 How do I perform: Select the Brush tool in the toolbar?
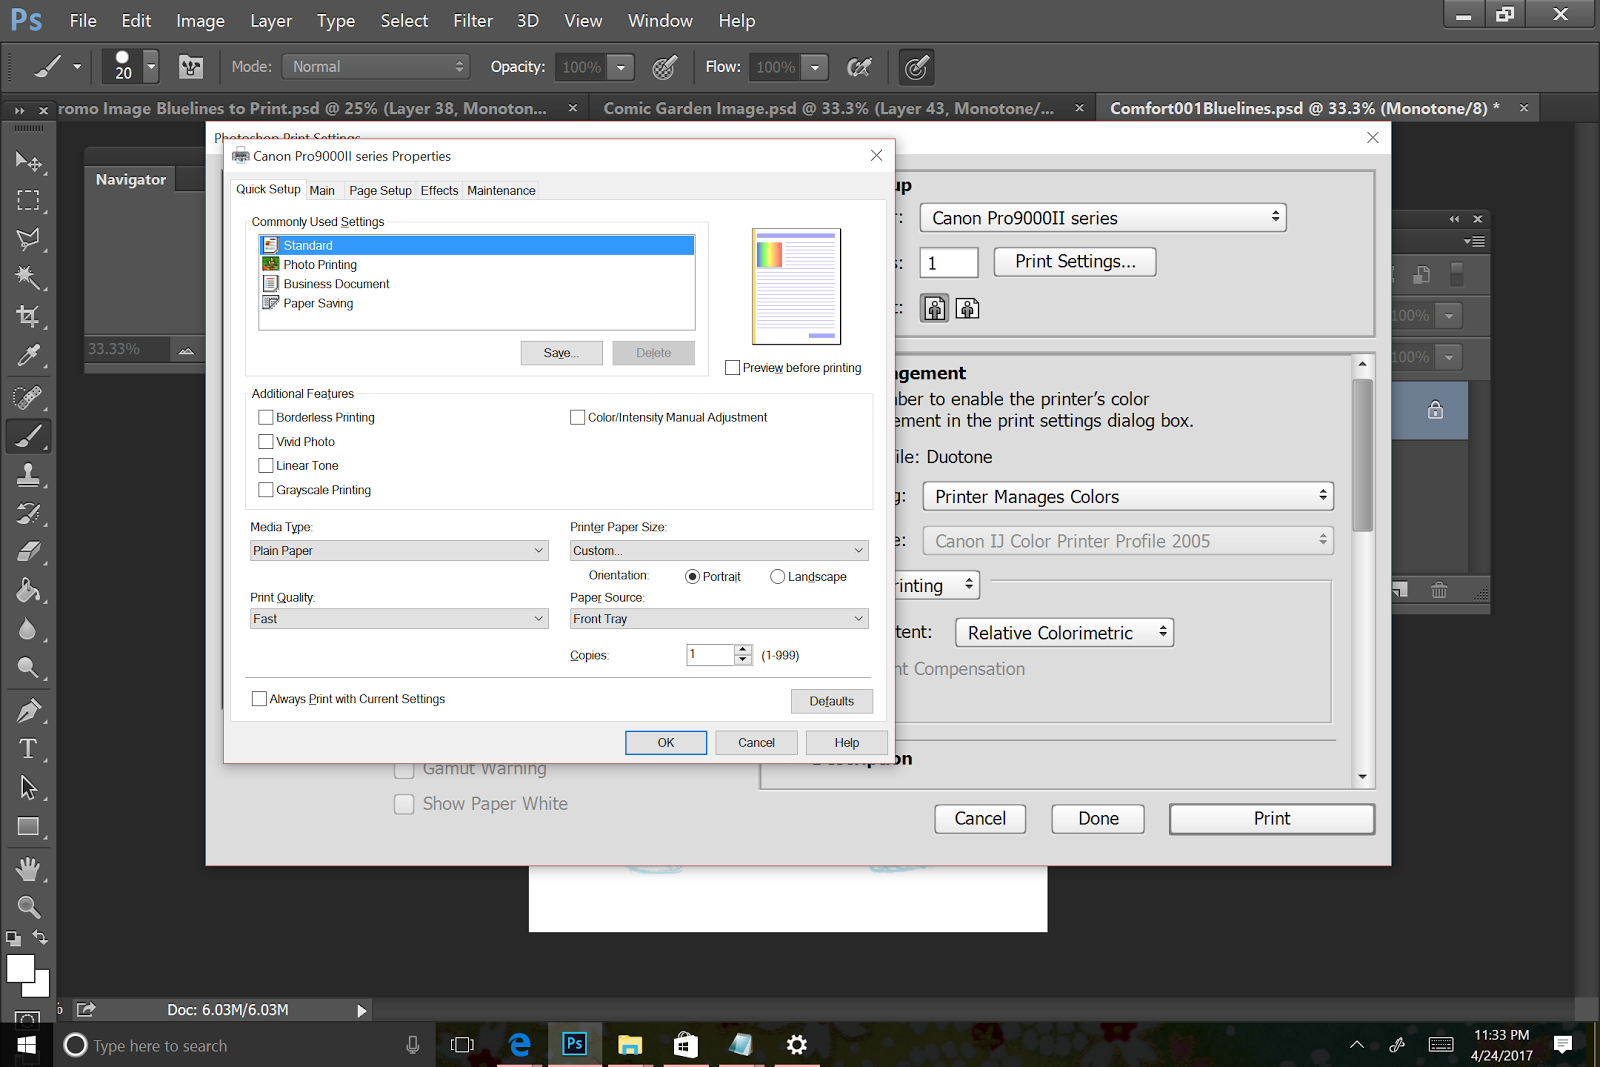(28, 436)
